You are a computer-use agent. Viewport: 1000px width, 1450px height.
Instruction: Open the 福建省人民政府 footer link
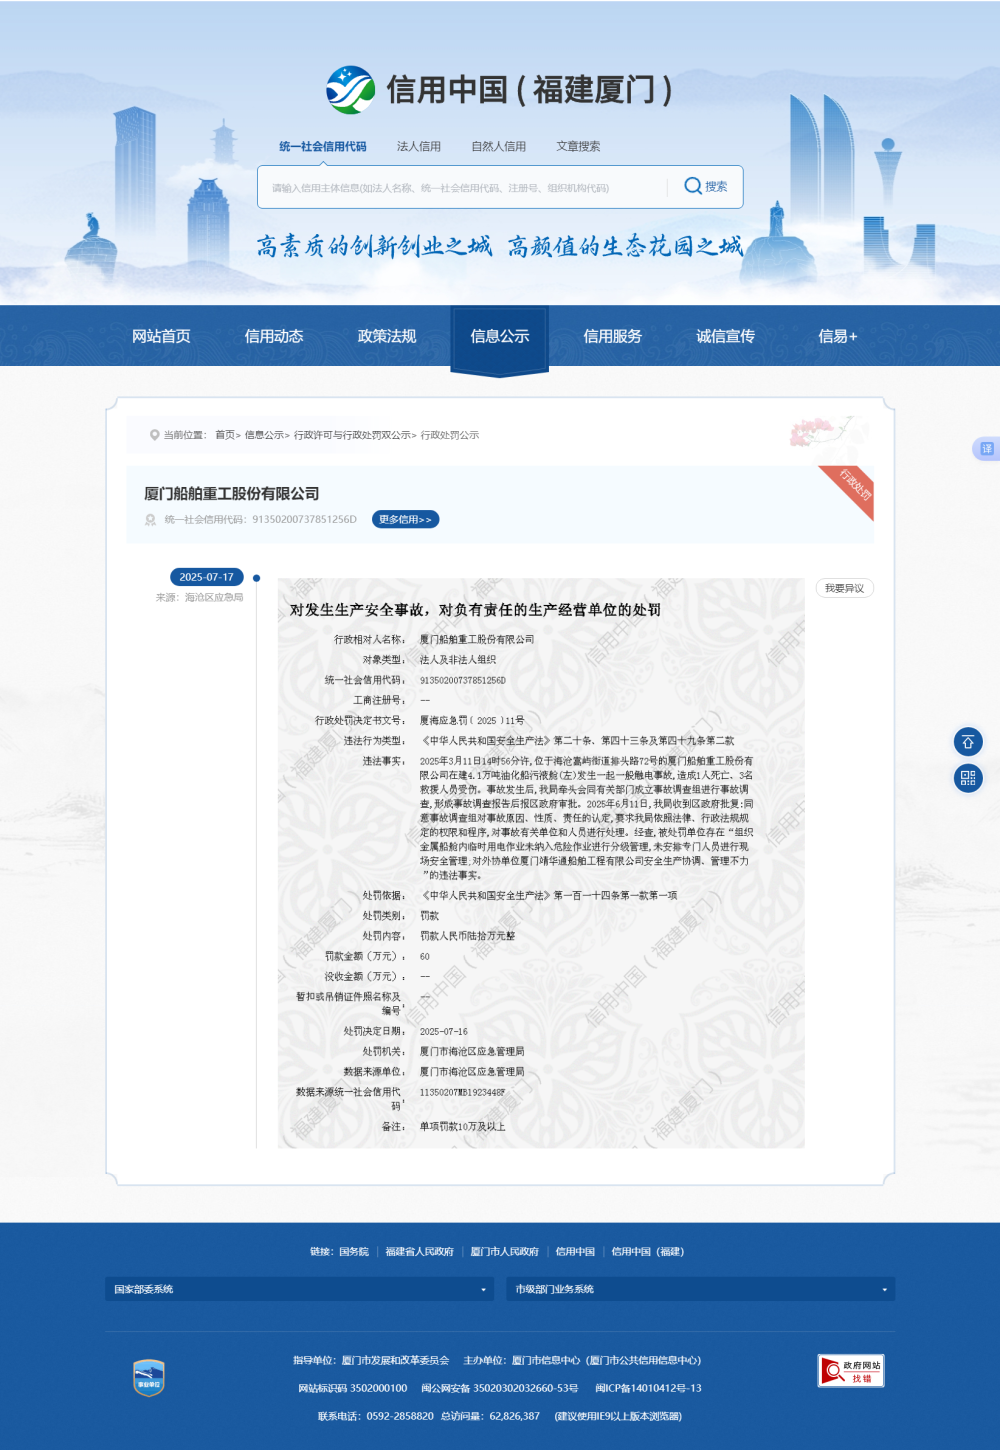coord(419,1252)
